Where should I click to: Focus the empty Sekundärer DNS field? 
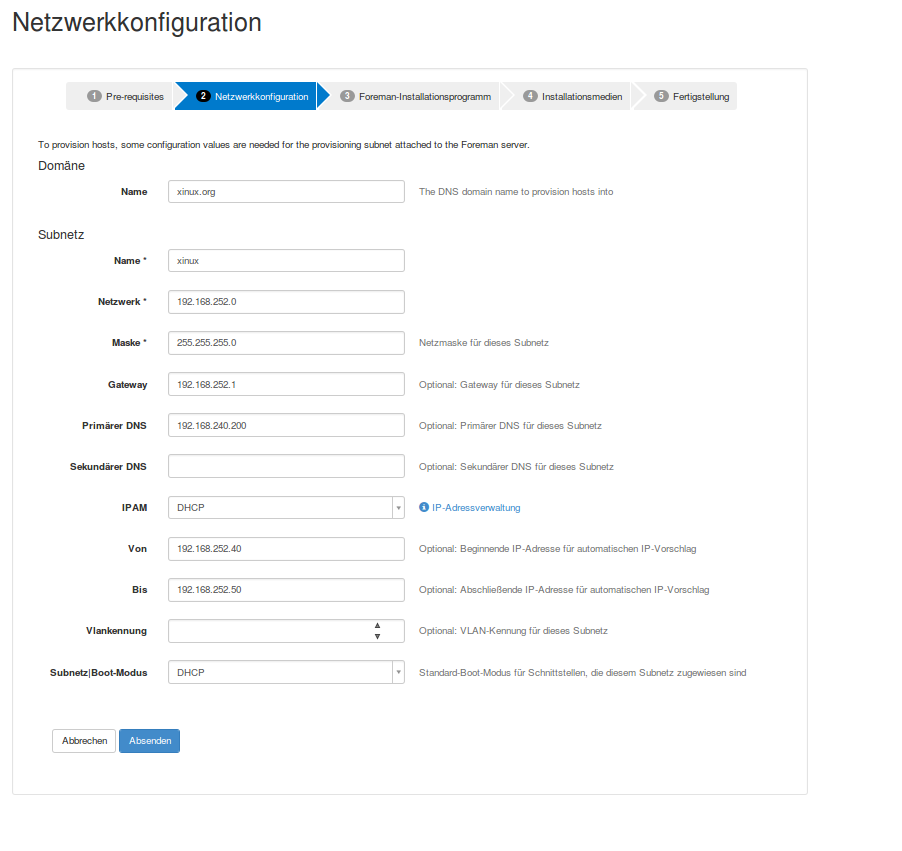point(286,467)
